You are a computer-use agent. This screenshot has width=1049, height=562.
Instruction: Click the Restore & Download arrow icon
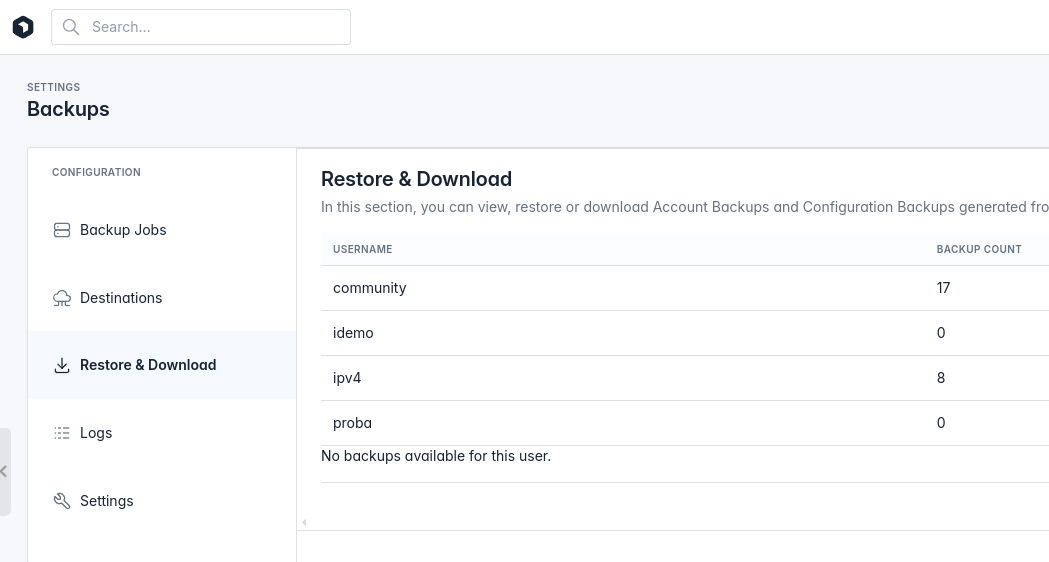pyautogui.click(x=62, y=365)
